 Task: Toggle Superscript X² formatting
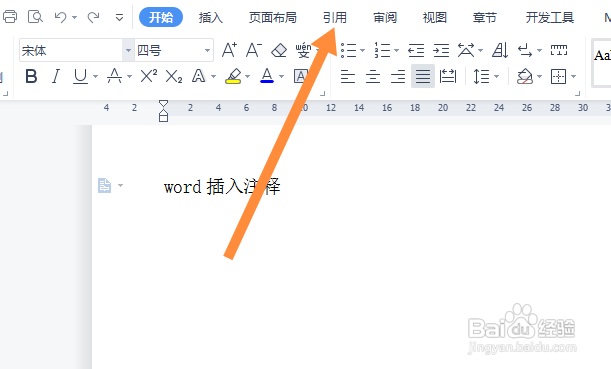click(149, 76)
